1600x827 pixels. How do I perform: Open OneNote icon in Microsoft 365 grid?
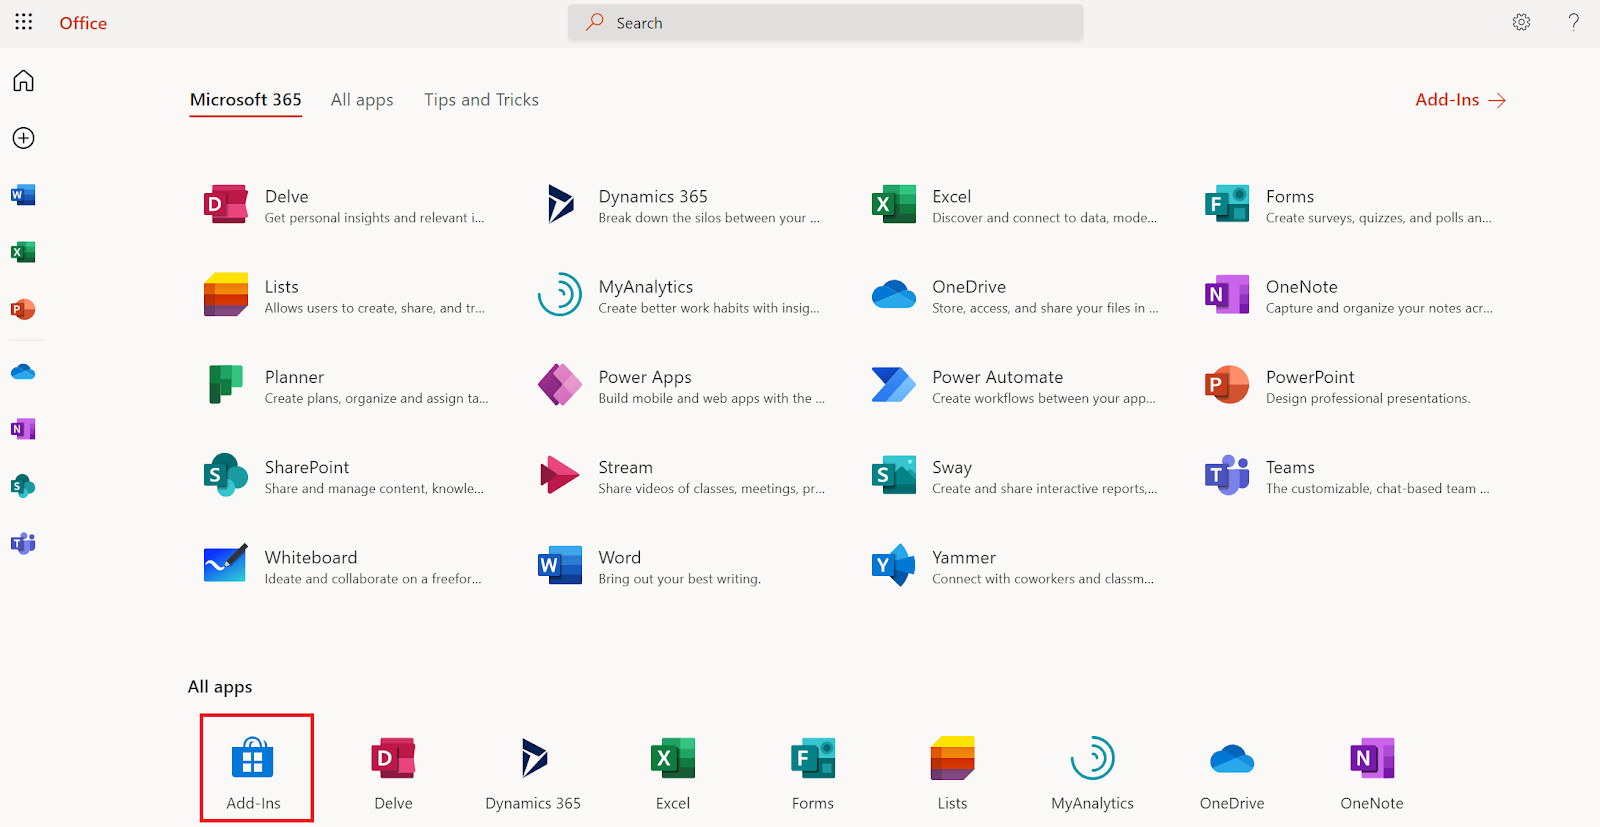tap(1227, 294)
